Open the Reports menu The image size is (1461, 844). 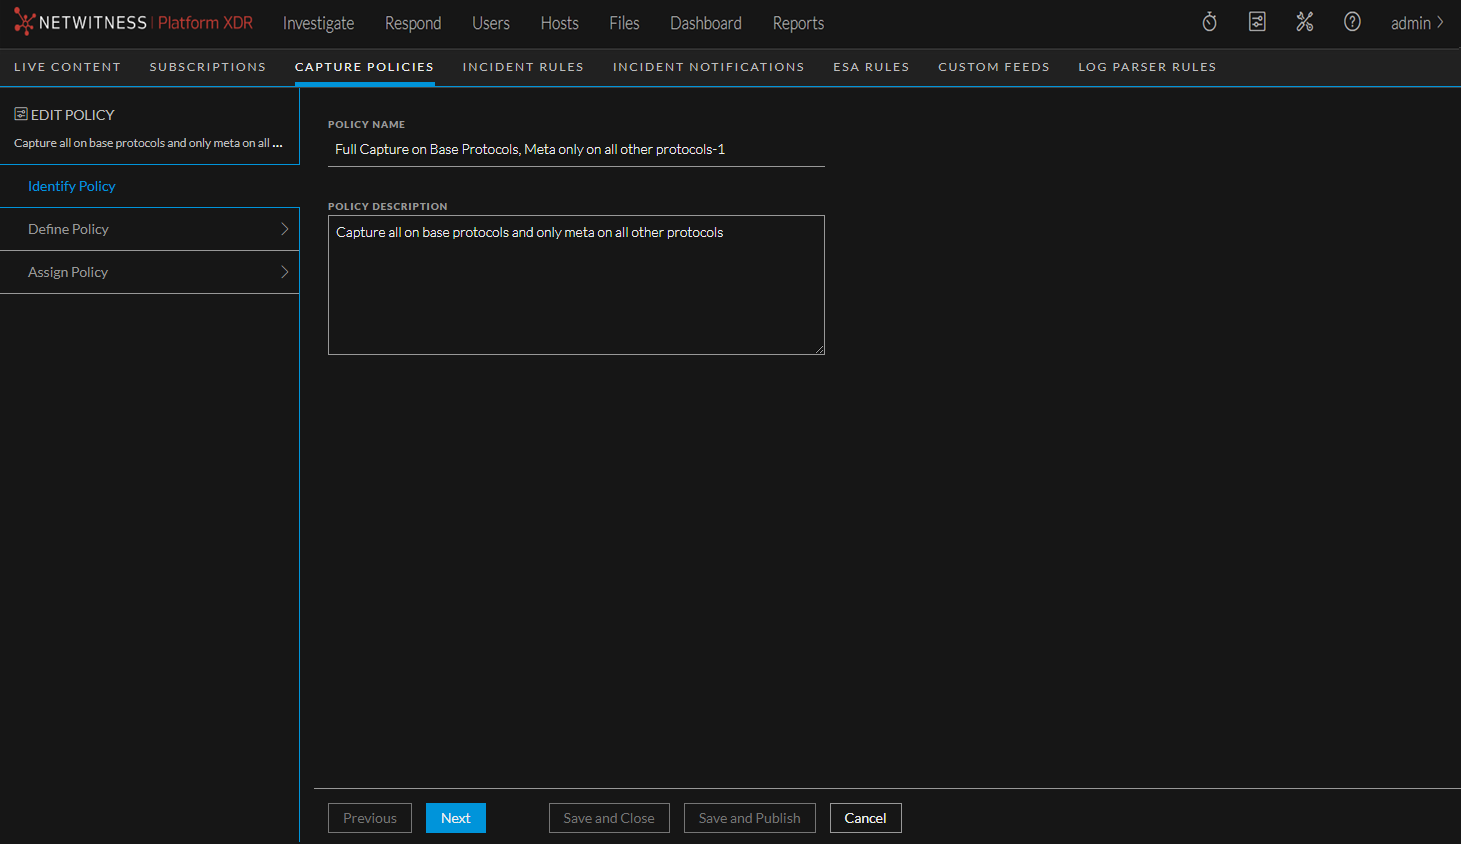(798, 23)
